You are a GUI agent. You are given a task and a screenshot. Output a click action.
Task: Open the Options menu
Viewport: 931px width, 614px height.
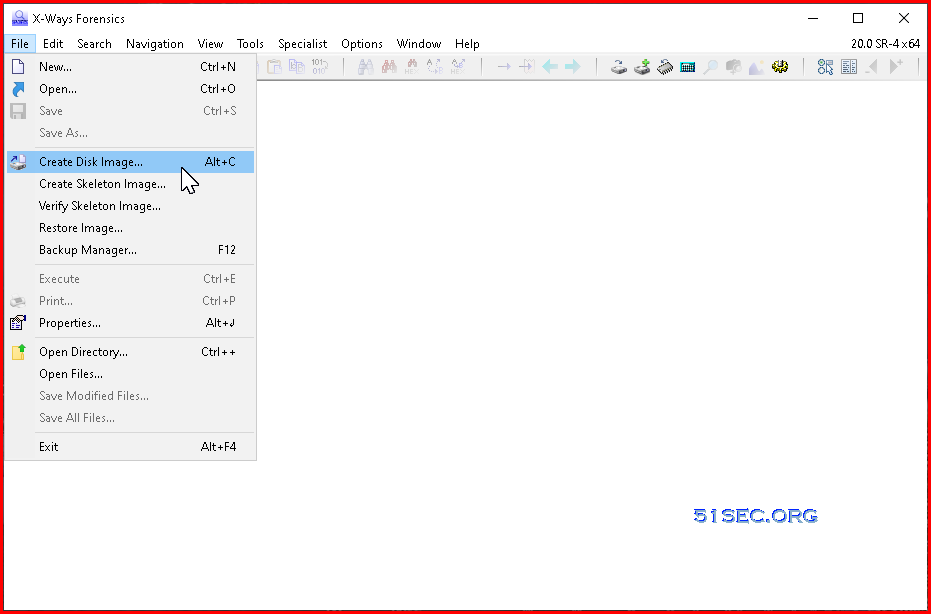362,44
